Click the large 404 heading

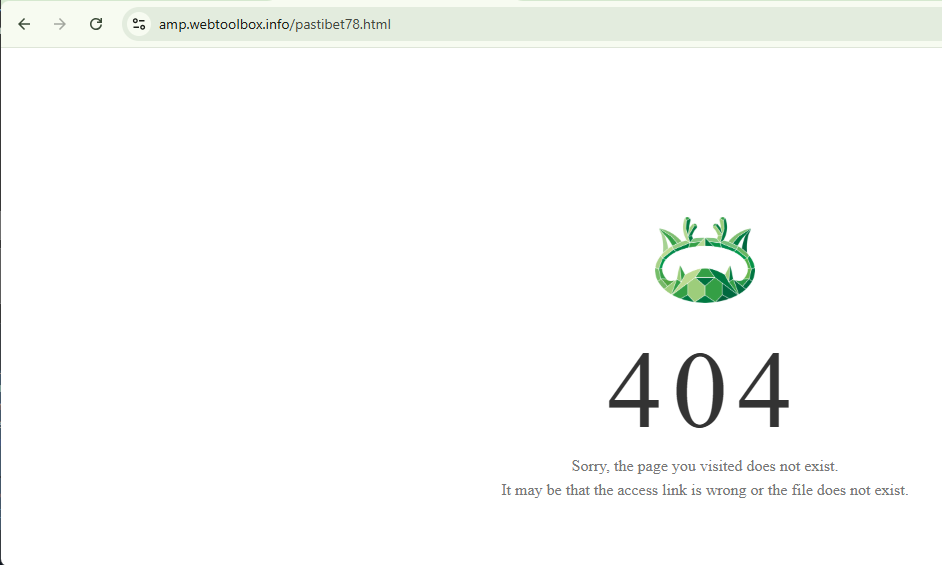pyautogui.click(x=699, y=390)
